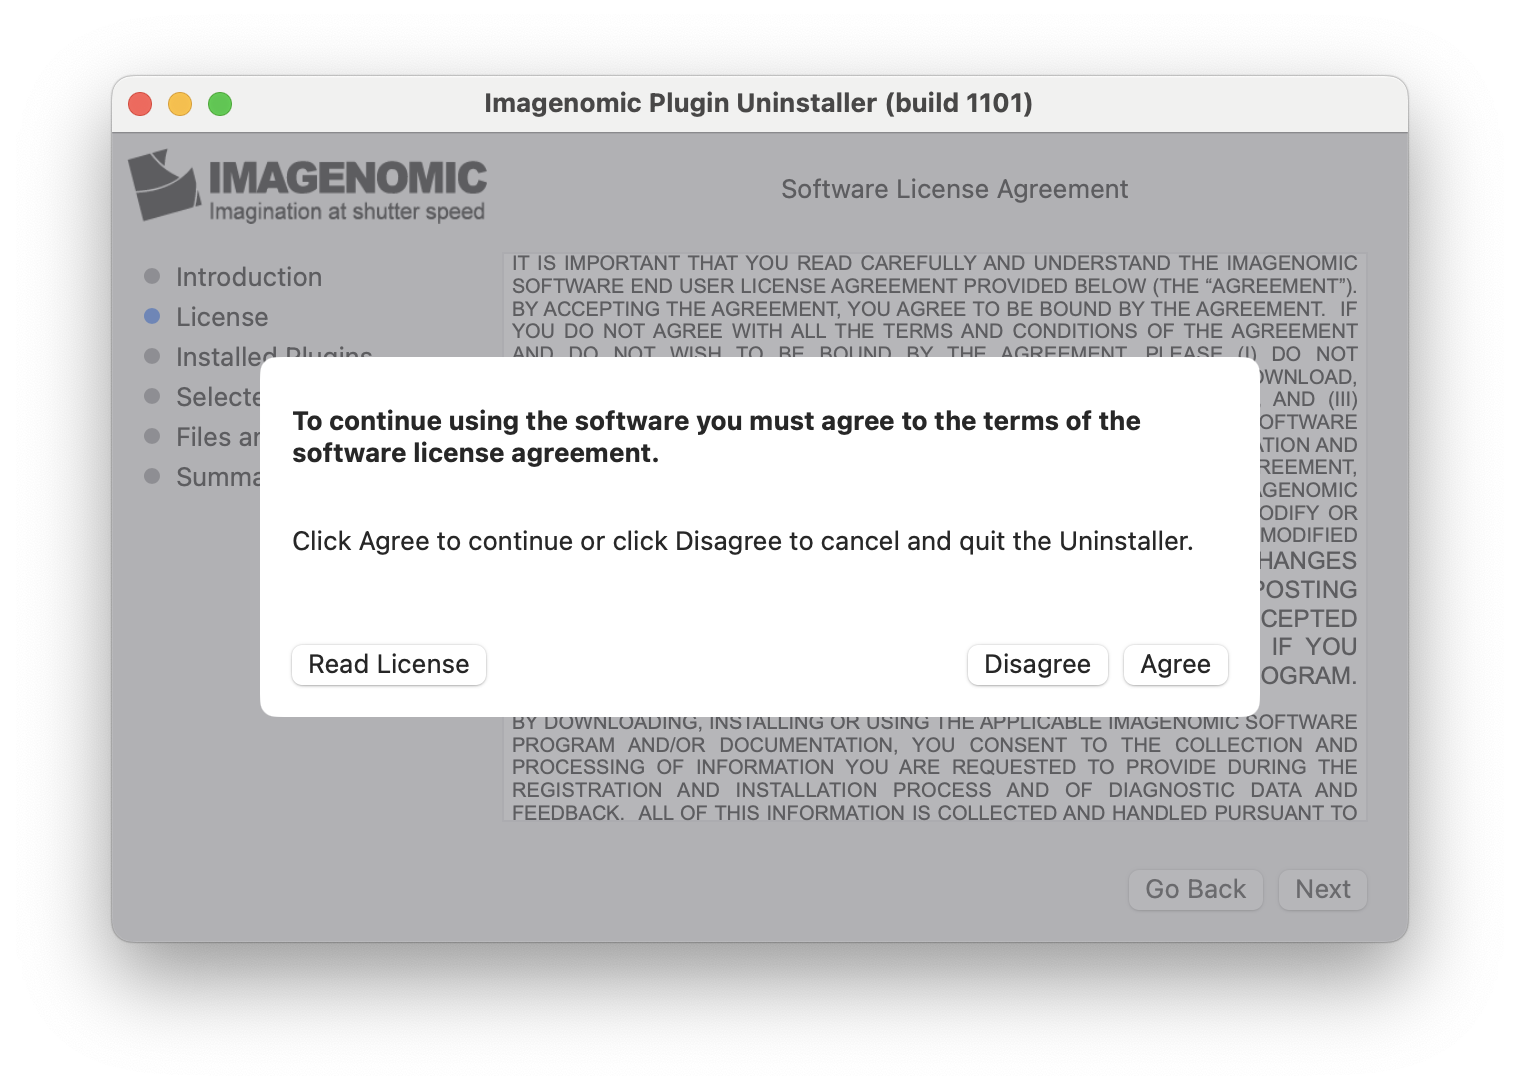The height and width of the screenshot is (1090, 1520).
Task: Select the License step in sidebar
Action: click(222, 317)
